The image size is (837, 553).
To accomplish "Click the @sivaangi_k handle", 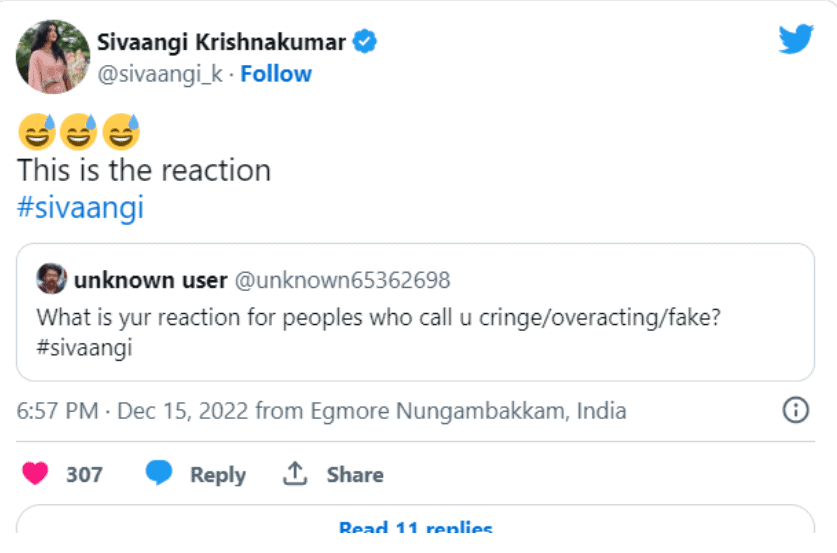I will pos(160,74).
